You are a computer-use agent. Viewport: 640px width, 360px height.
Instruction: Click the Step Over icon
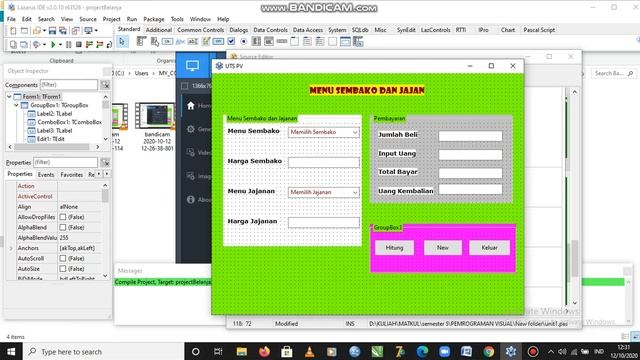click(x=99, y=44)
